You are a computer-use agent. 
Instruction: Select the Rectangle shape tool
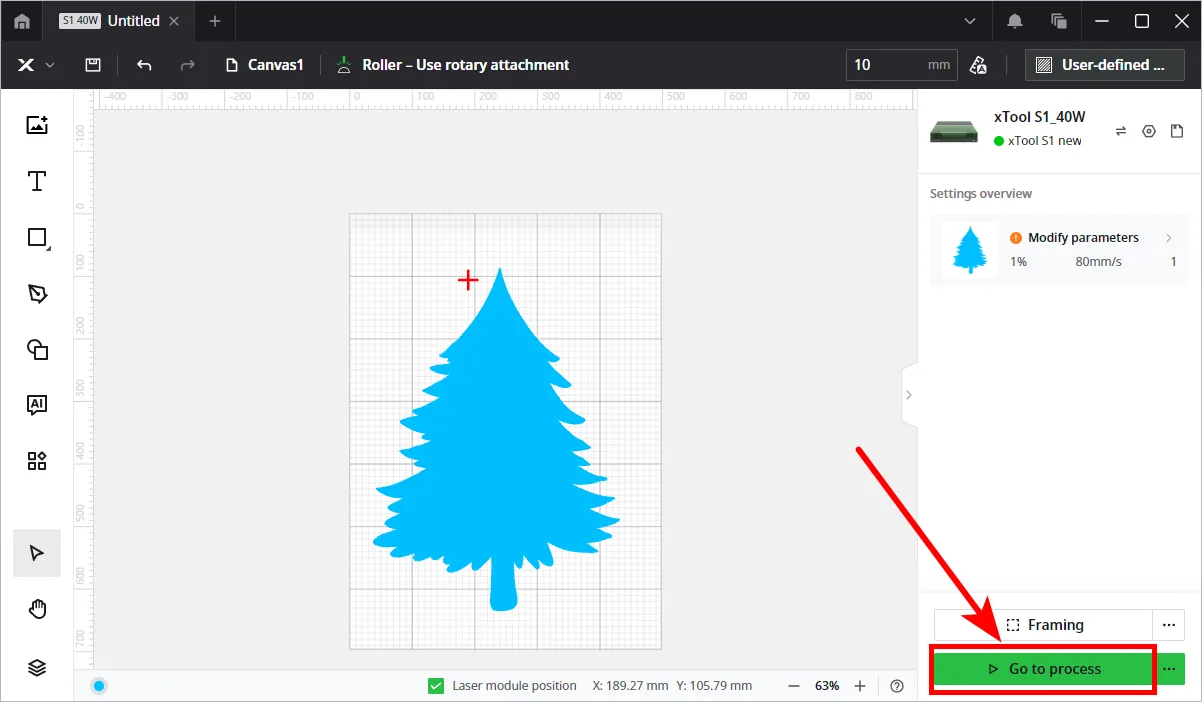point(37,237)
